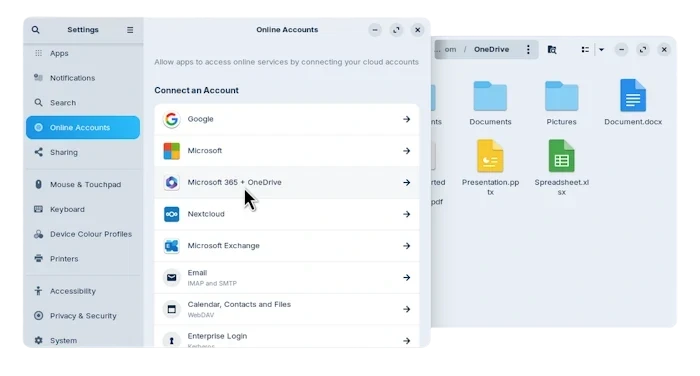700x376 pixels.
Task: Select Document.docx file icon
Action: 633,95
